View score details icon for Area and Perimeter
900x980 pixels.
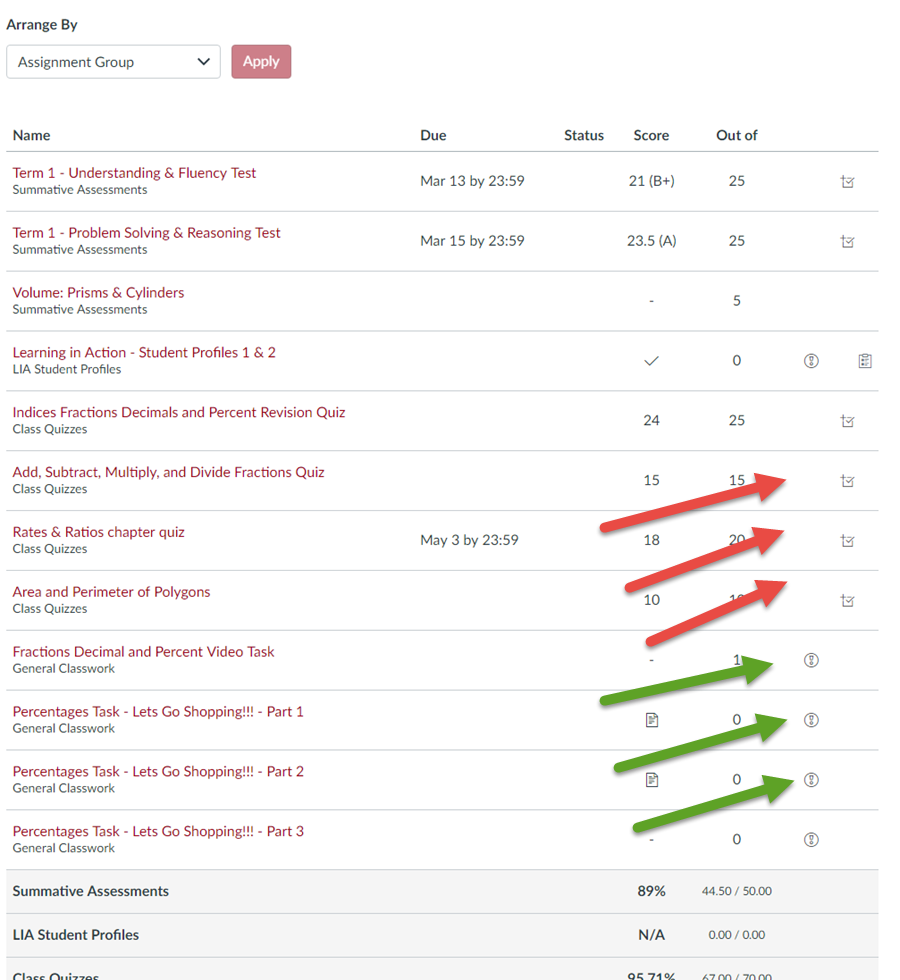(x=848, y=601)
